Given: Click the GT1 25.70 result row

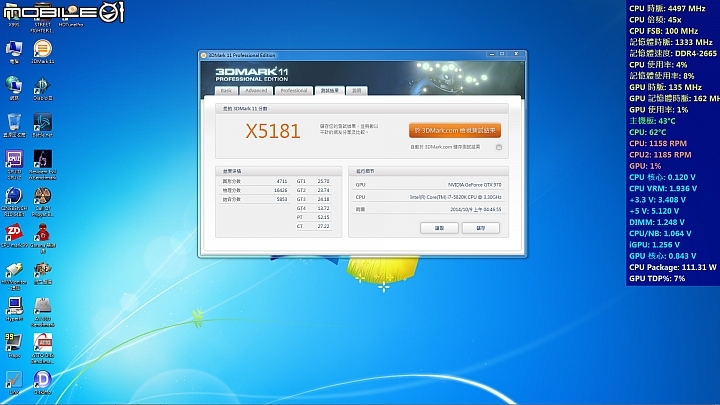Looking at the screenshot, I should 313,181.
